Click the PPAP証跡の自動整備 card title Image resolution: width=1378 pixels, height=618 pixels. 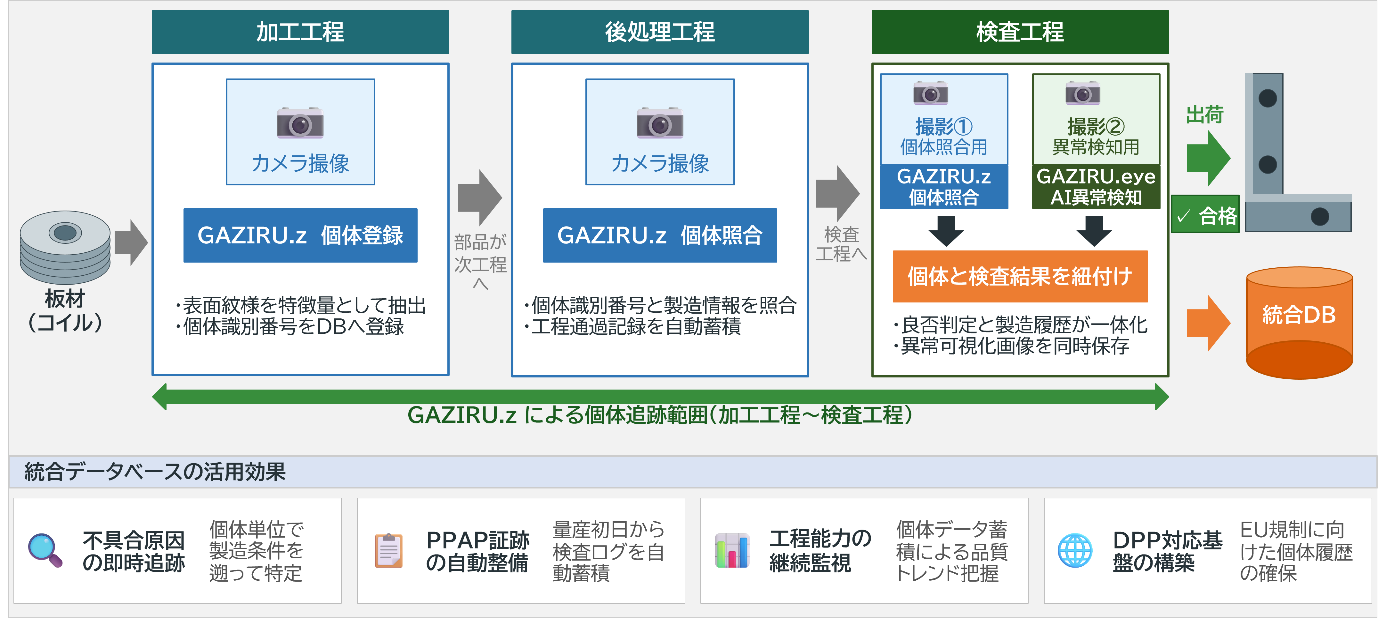coord(478,551)
